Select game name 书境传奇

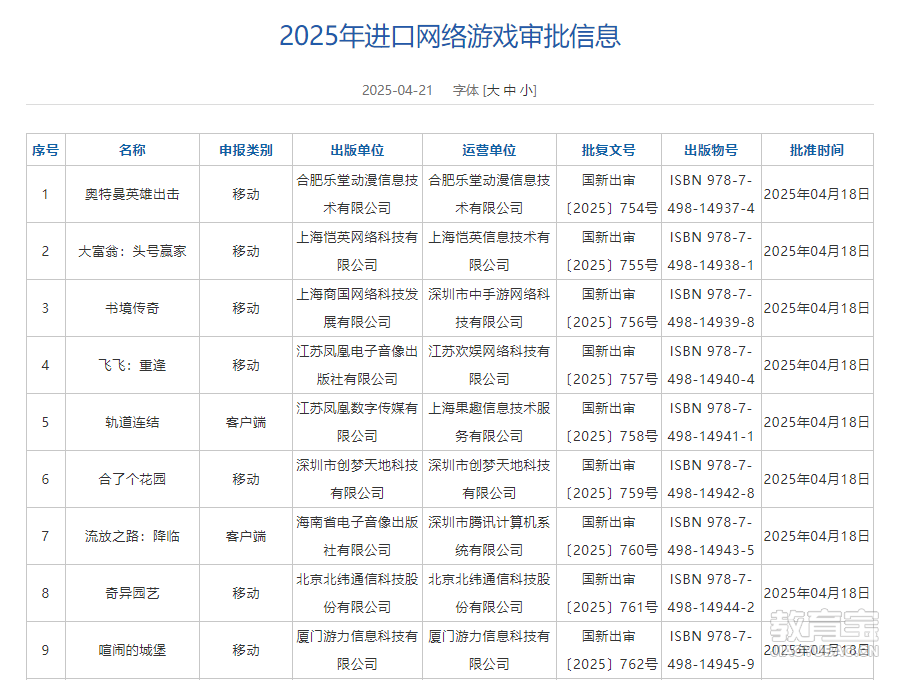point(132,308)
